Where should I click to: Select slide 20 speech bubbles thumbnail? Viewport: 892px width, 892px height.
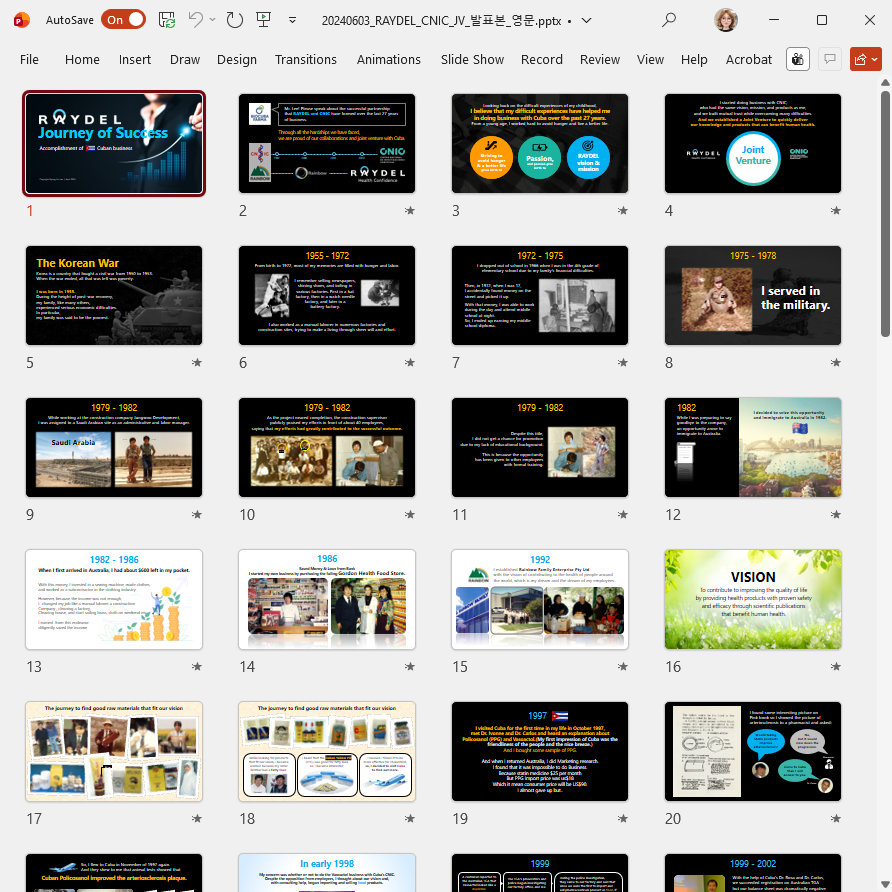(753, 751)
